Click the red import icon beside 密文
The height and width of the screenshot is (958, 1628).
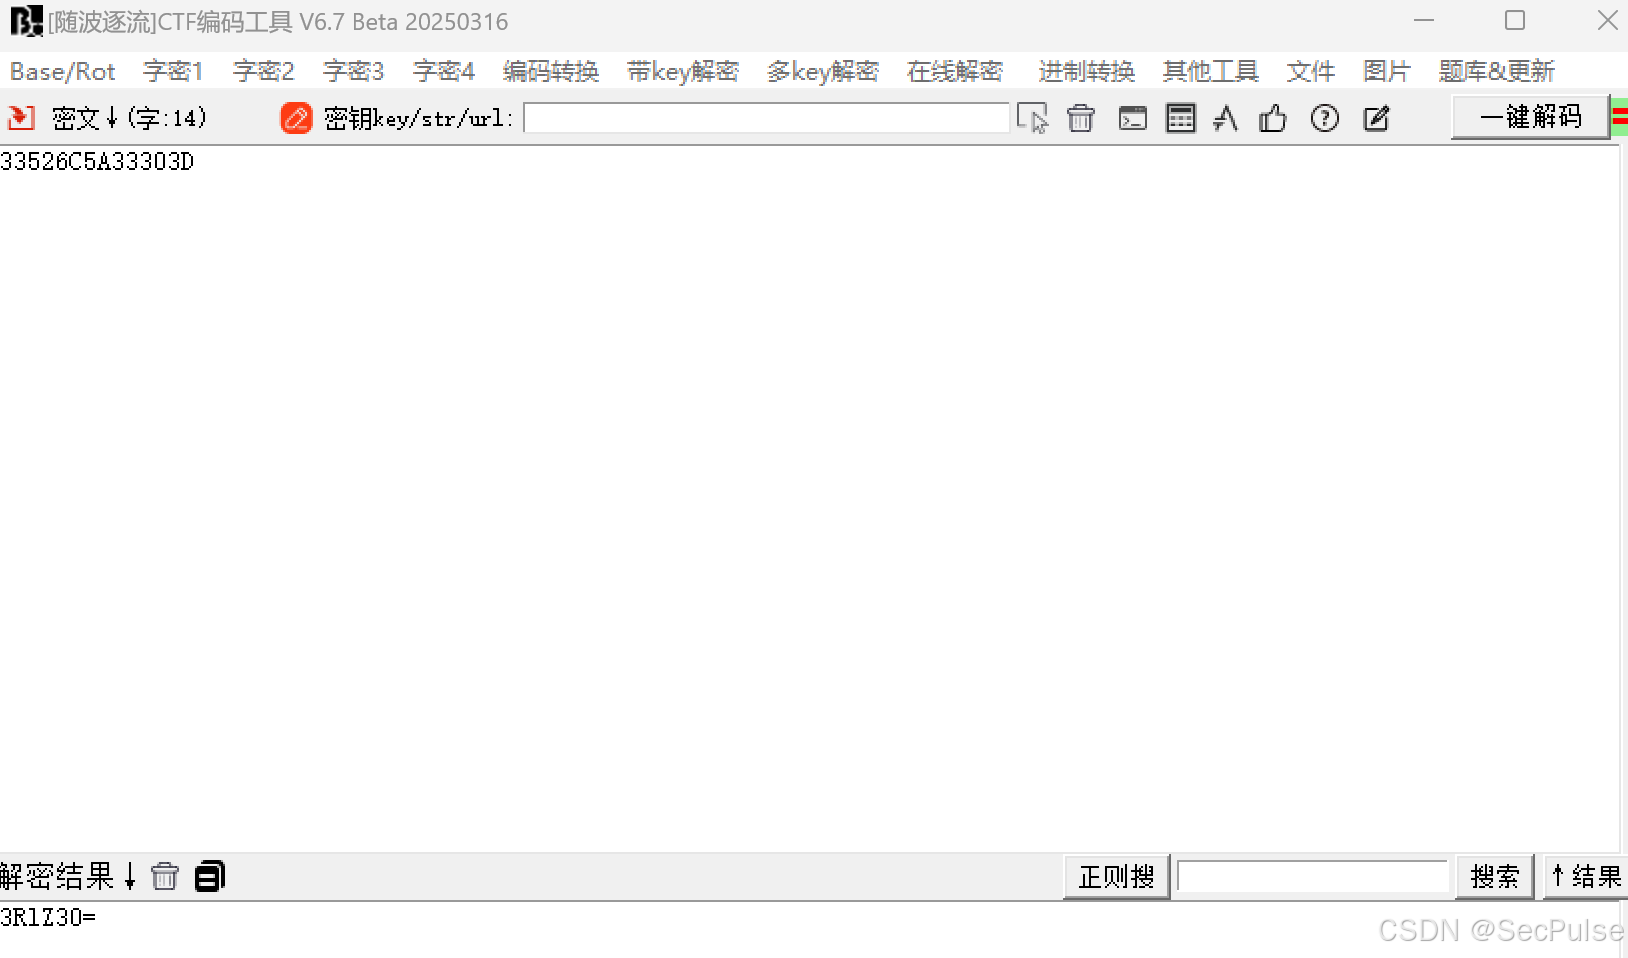[21, 118]
